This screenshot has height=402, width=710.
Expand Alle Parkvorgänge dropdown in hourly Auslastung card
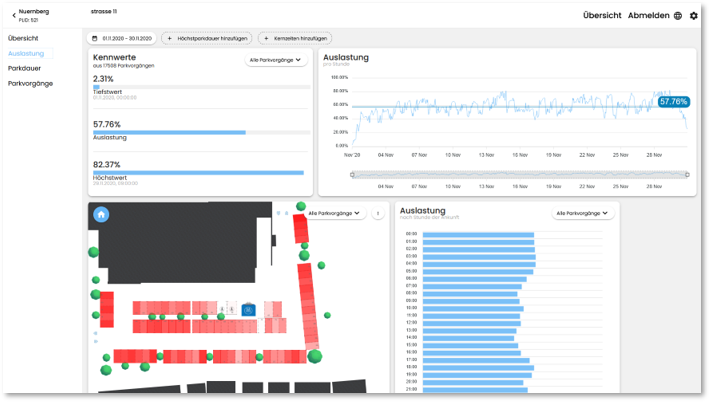[x=582, y=213]
